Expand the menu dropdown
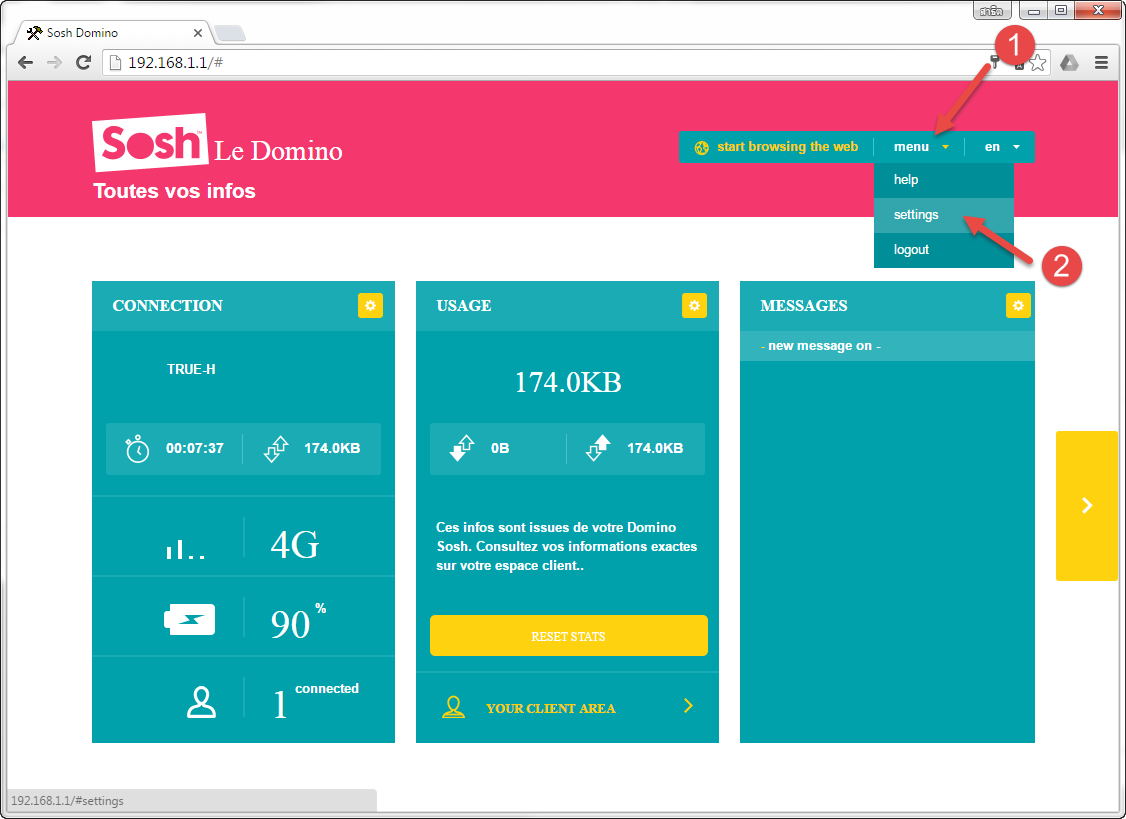This screenshot has width=1126, height=819. click(921, 147)
